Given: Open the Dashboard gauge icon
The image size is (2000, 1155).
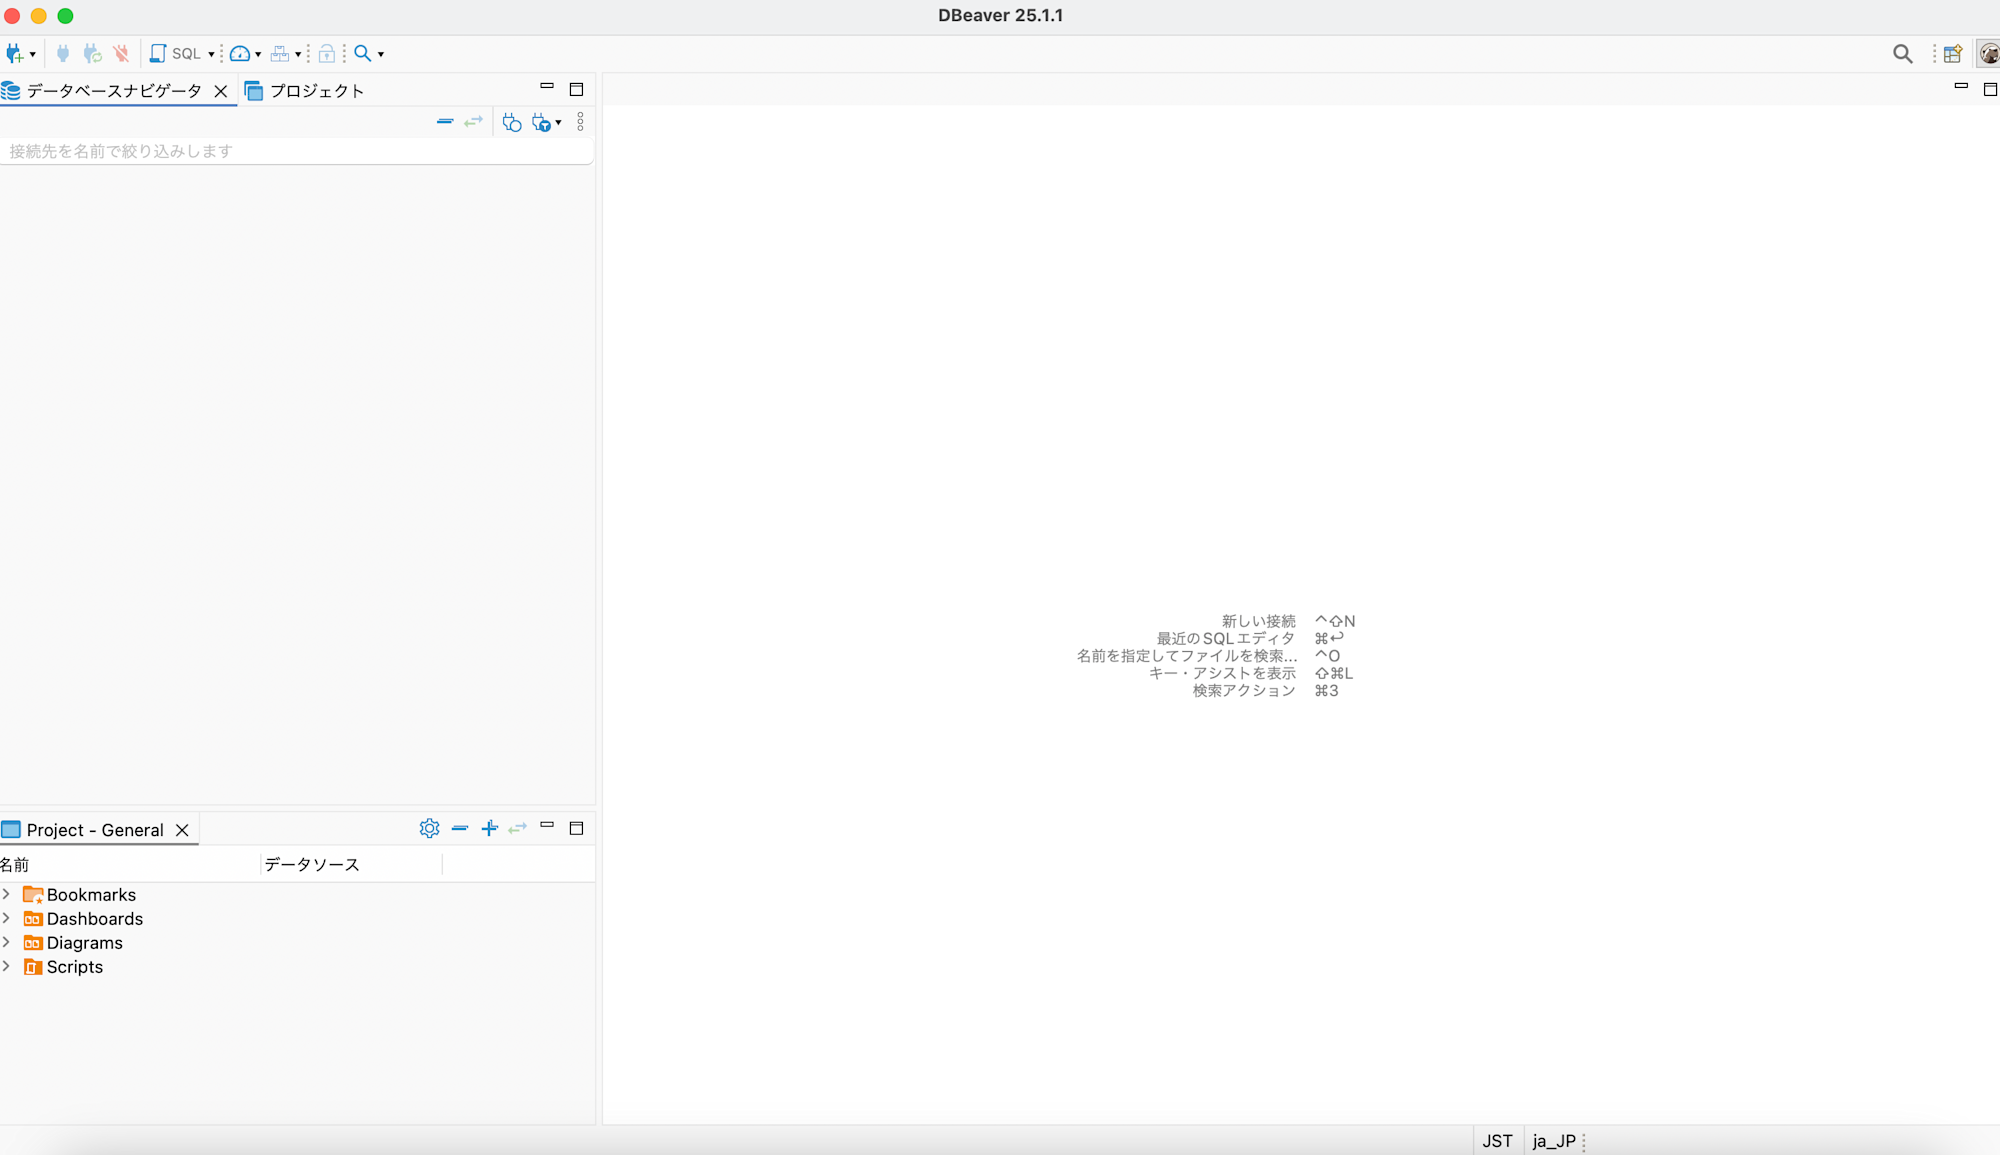Looking at the screenshot, I should [240, 54].
